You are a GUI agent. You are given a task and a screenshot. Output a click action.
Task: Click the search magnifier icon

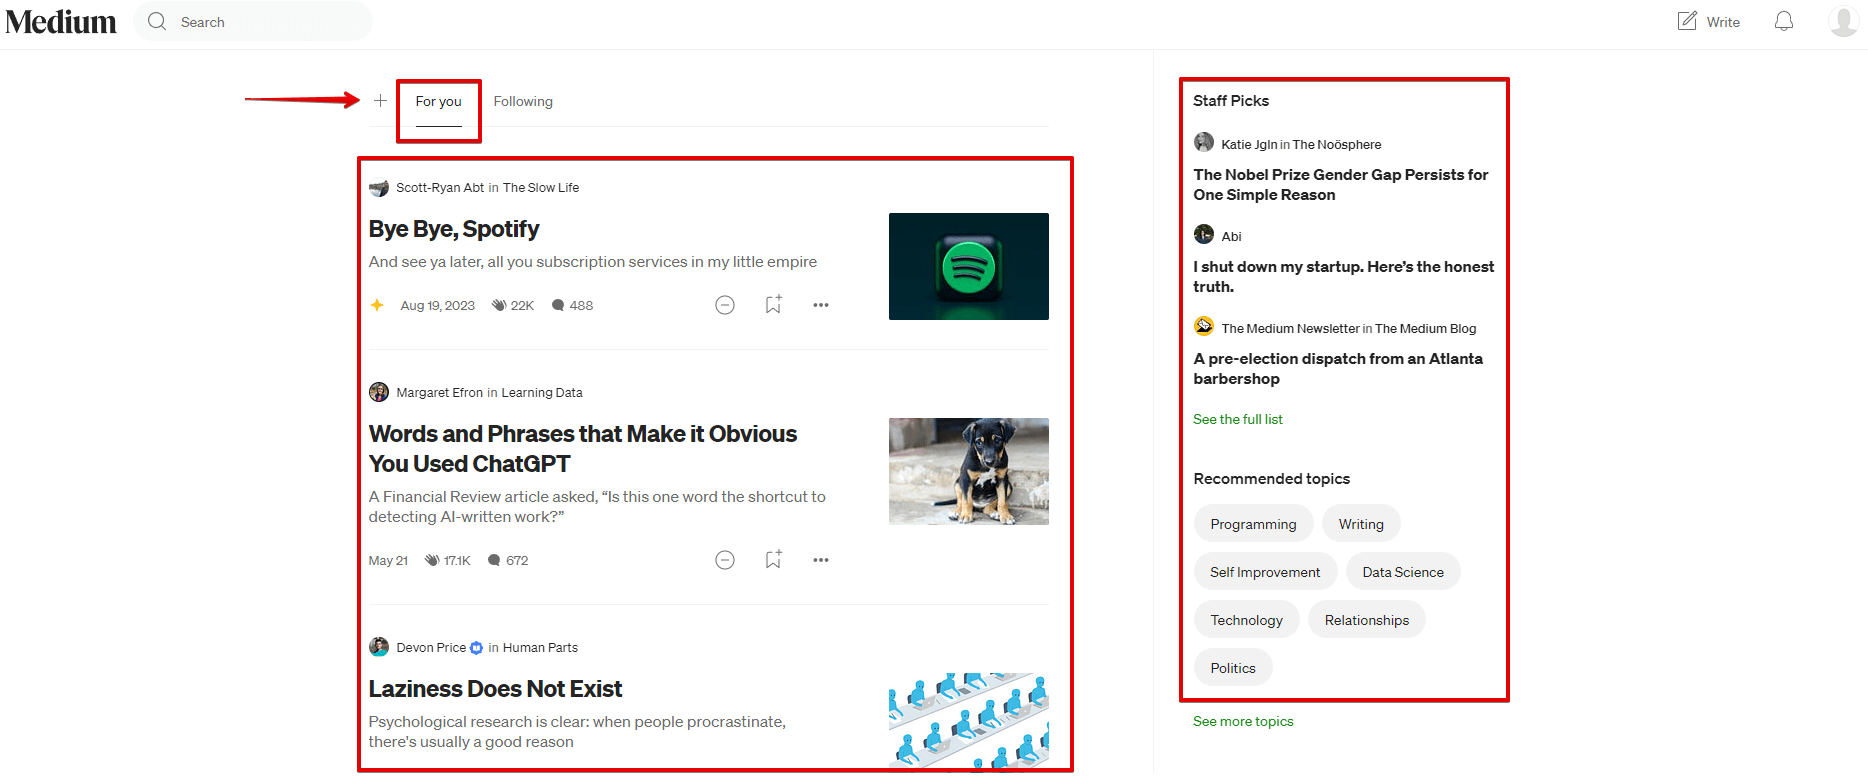click(157, 21)
